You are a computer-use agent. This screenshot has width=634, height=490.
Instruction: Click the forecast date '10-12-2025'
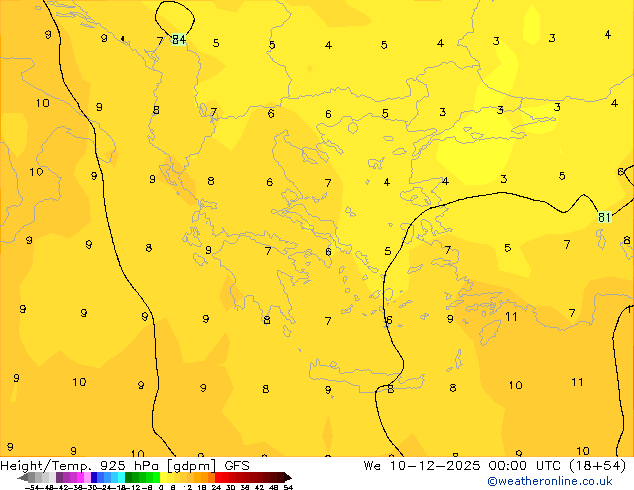tap(435, 466)
